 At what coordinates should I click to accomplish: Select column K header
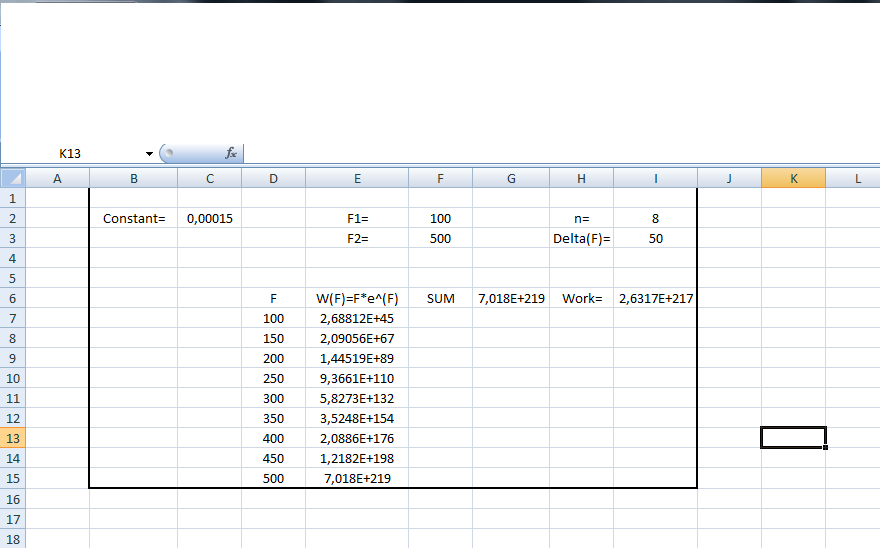793,179
